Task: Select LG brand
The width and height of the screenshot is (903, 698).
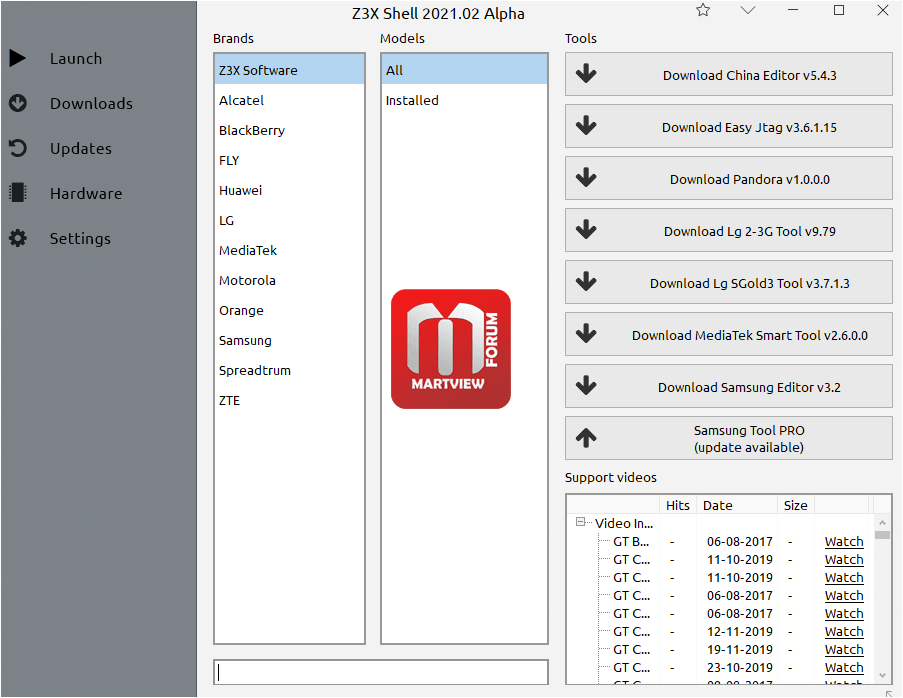Action: [x=289, y=220]
